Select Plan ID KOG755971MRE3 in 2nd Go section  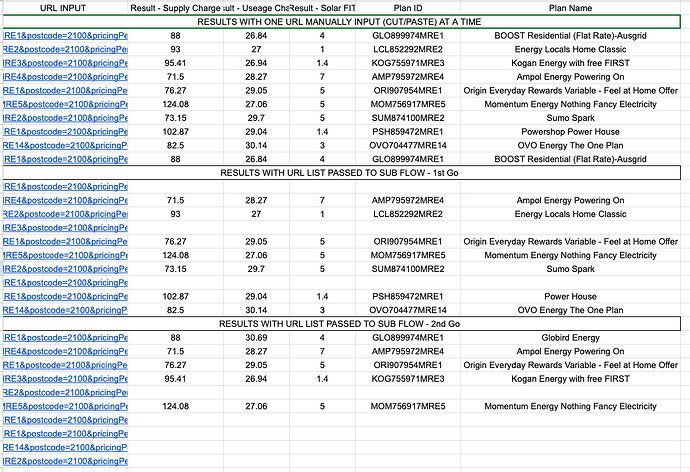pyautogui.click(x=408, y=379)
